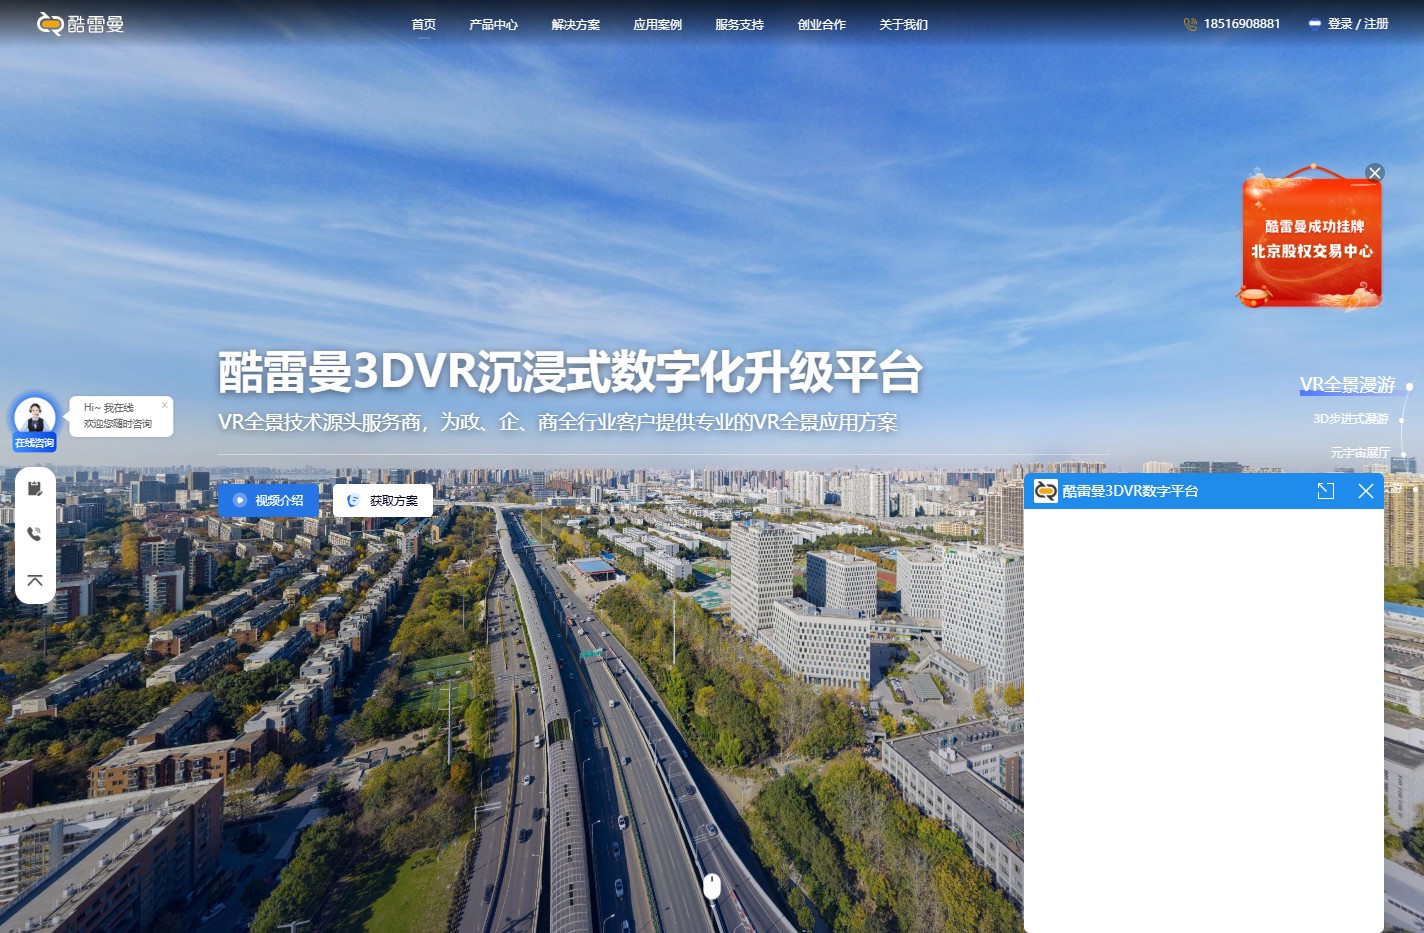
Task: Open the 登录 / 注册 link
Action: 1358,24
